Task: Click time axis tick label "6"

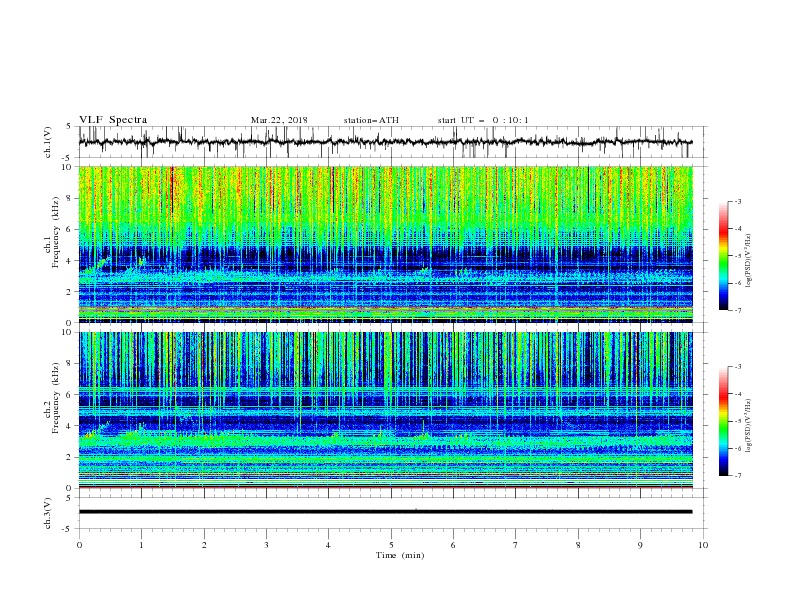Action: tap(454, 545)
